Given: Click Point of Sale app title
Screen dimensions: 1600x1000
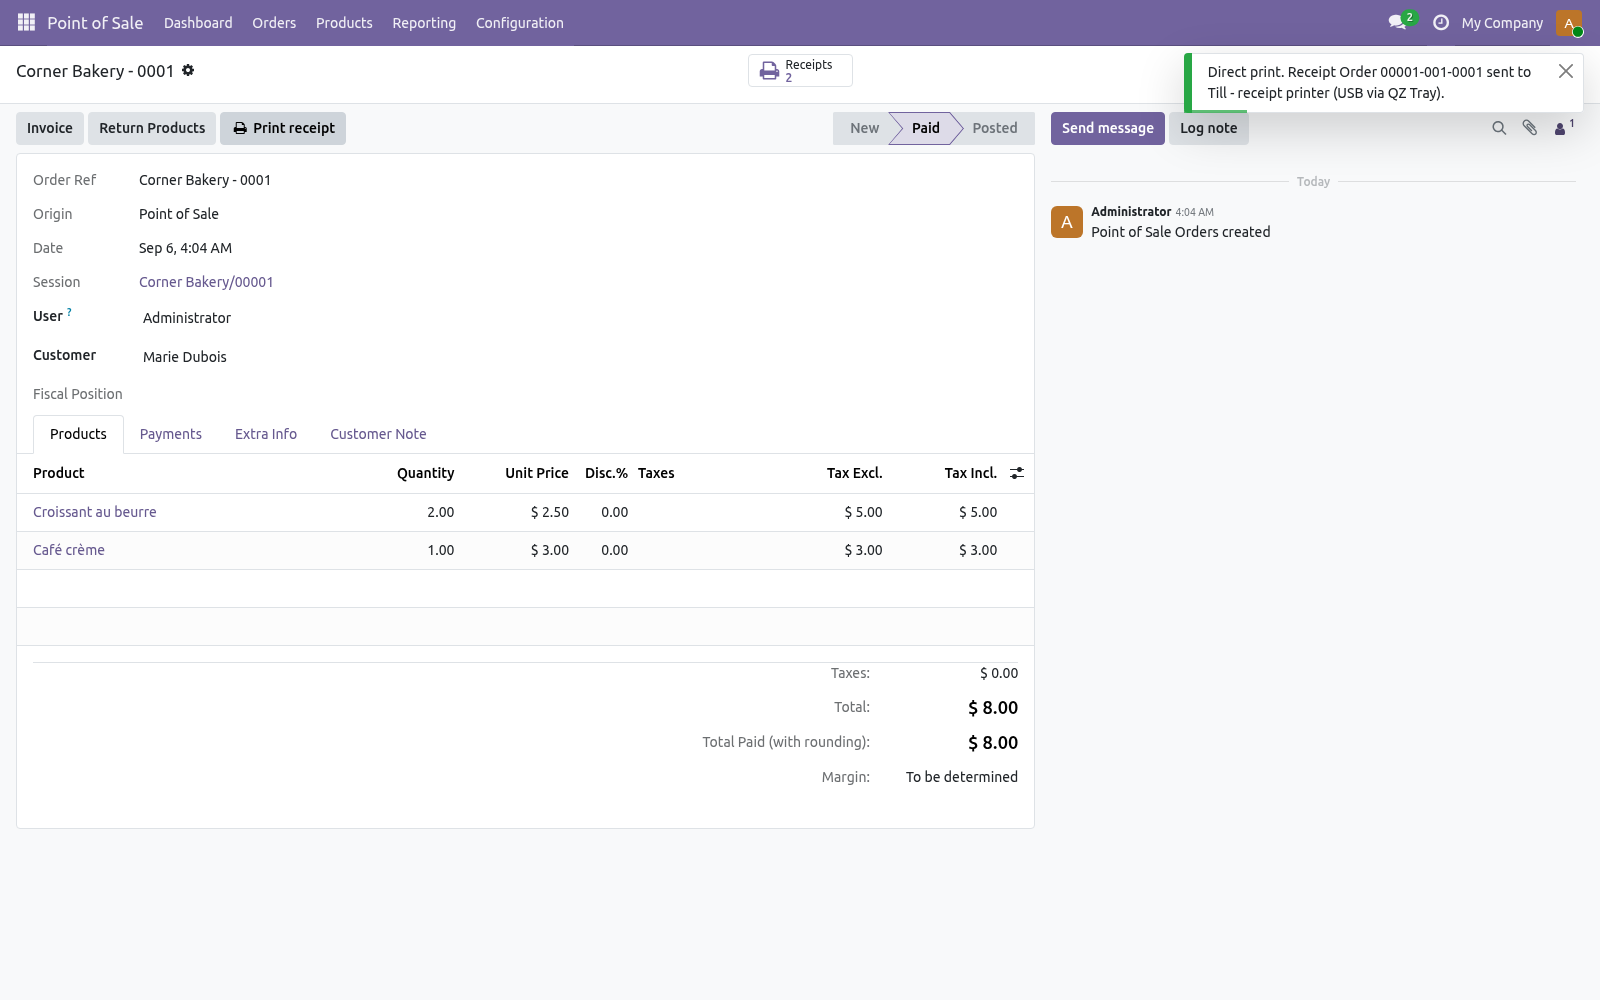Looking at the screenshot, I should (x=95, y=22).
